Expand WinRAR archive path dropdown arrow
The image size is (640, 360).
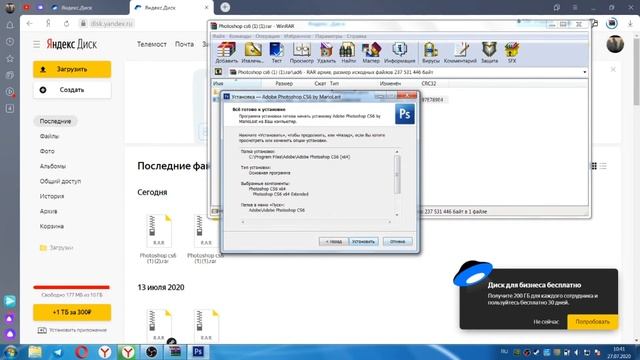584,72
